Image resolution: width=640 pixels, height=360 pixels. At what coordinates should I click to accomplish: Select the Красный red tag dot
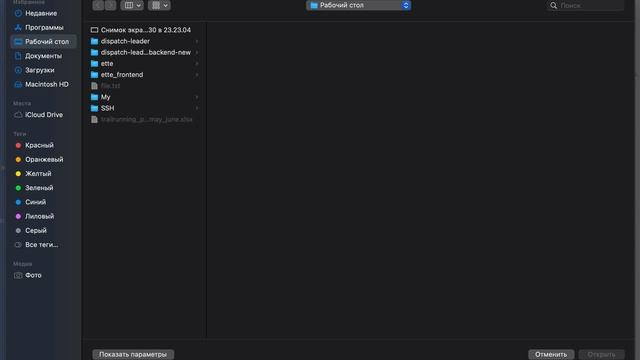click(18, 145)
